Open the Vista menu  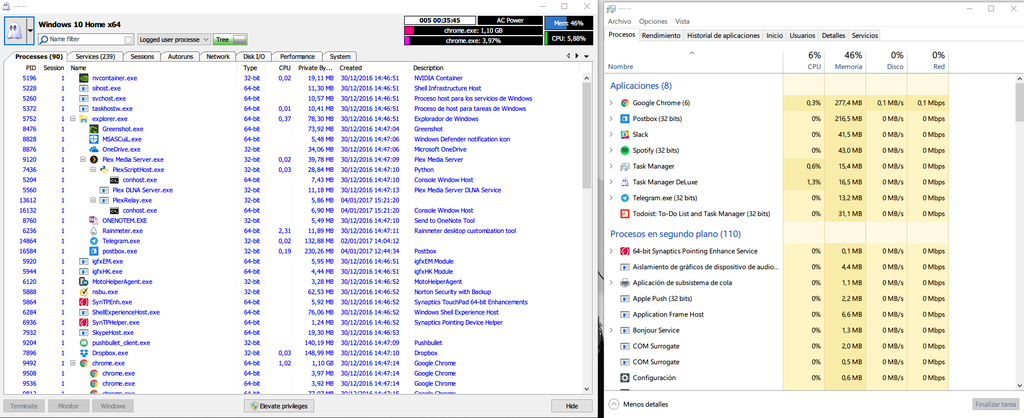[682, 22]
